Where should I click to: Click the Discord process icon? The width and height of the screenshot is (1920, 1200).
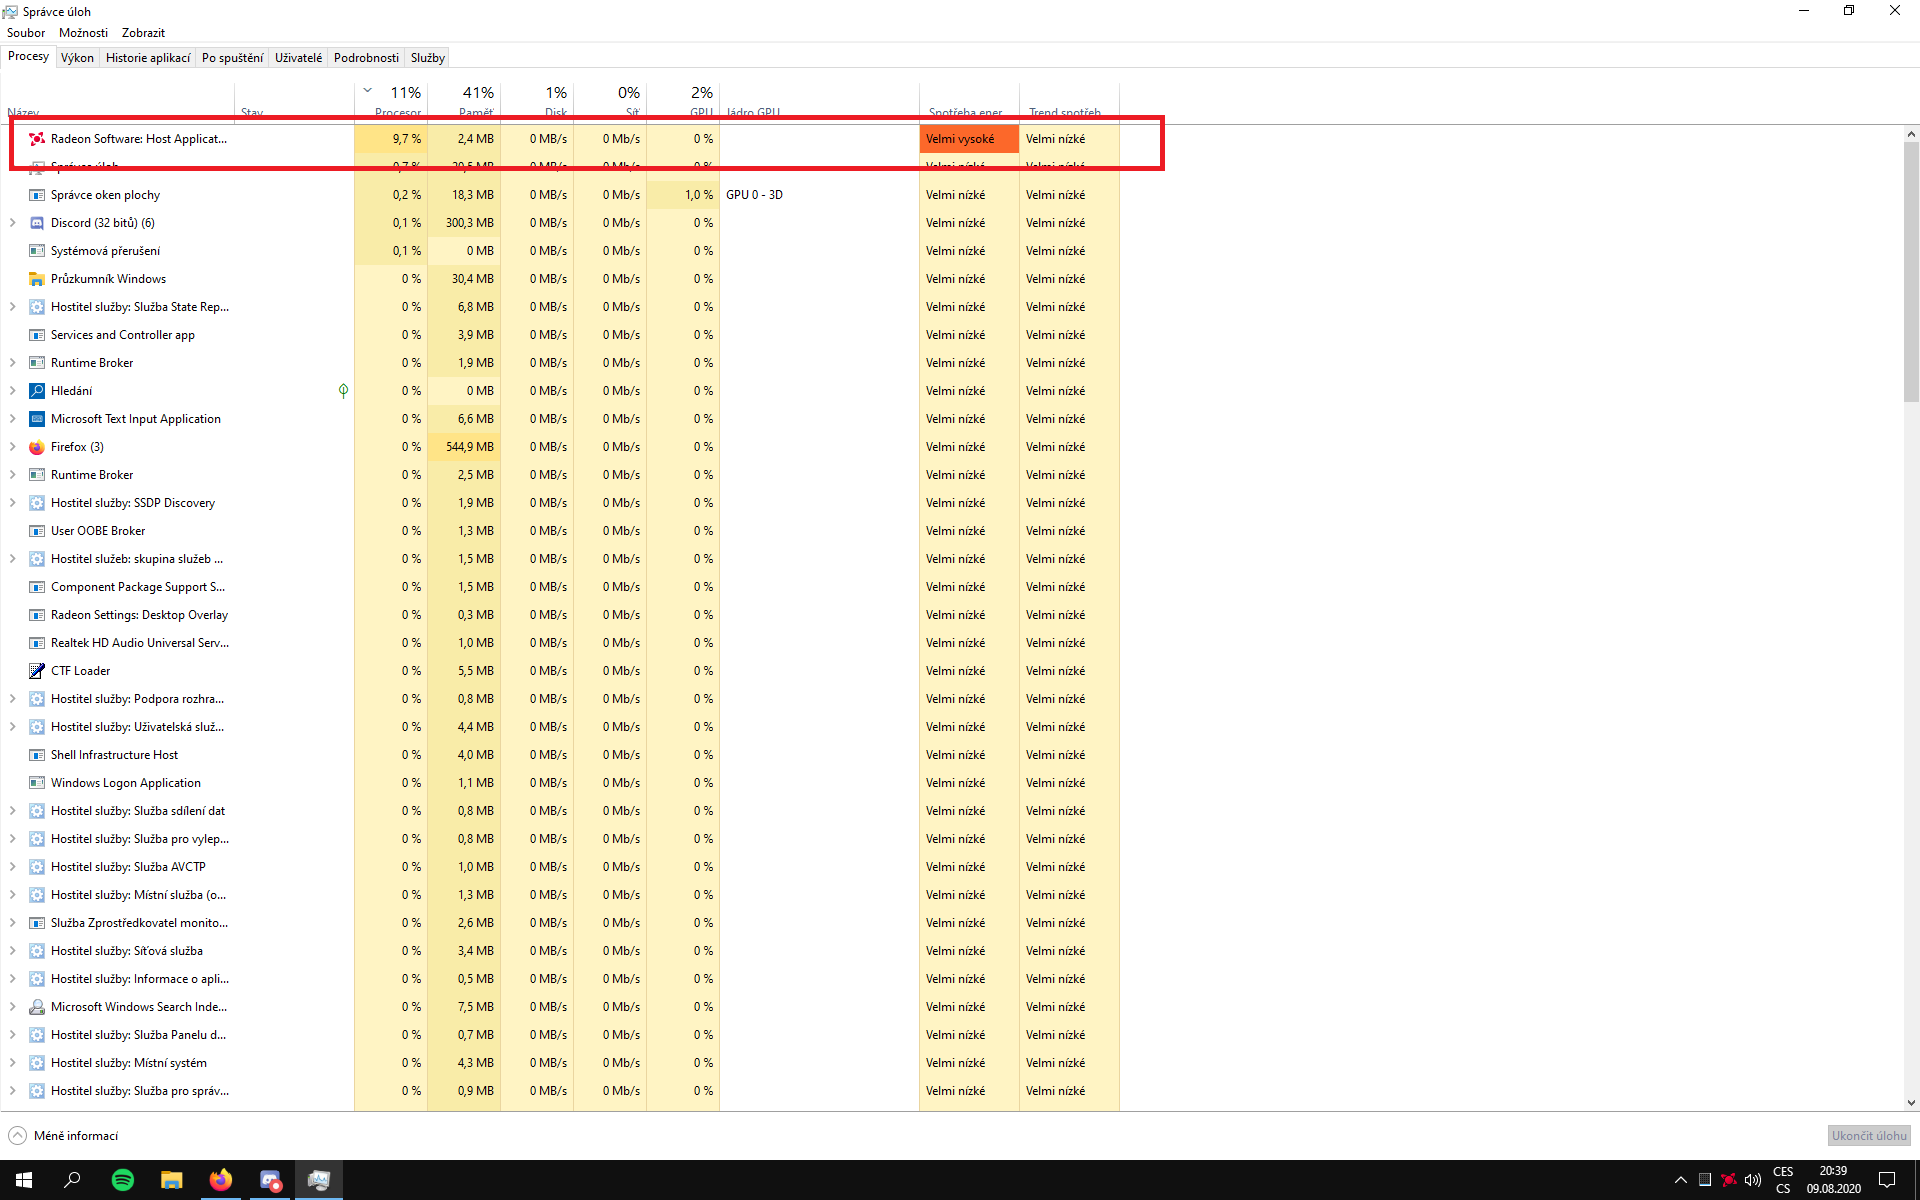[x=37, y=223]
